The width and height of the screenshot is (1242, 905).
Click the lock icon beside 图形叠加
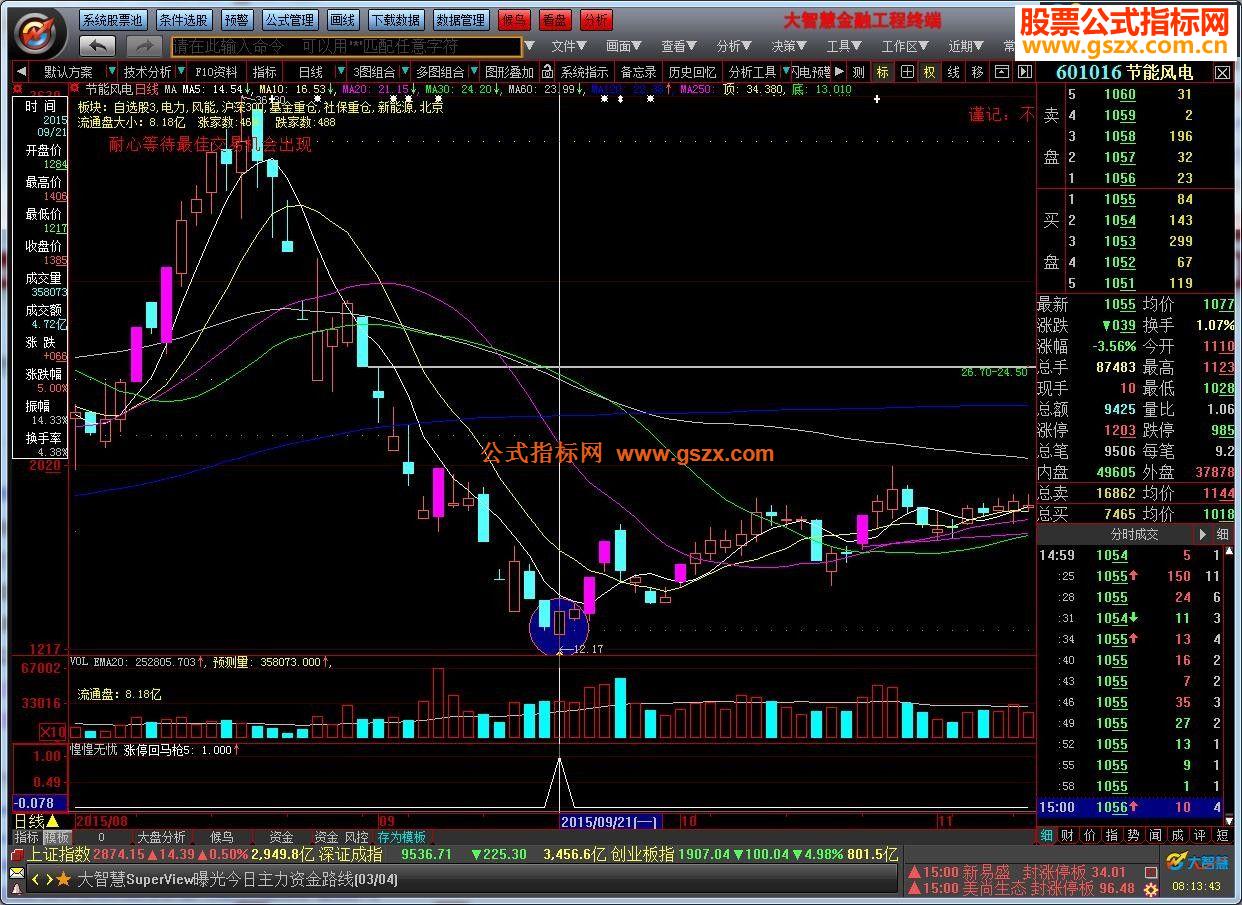point(546,72)
